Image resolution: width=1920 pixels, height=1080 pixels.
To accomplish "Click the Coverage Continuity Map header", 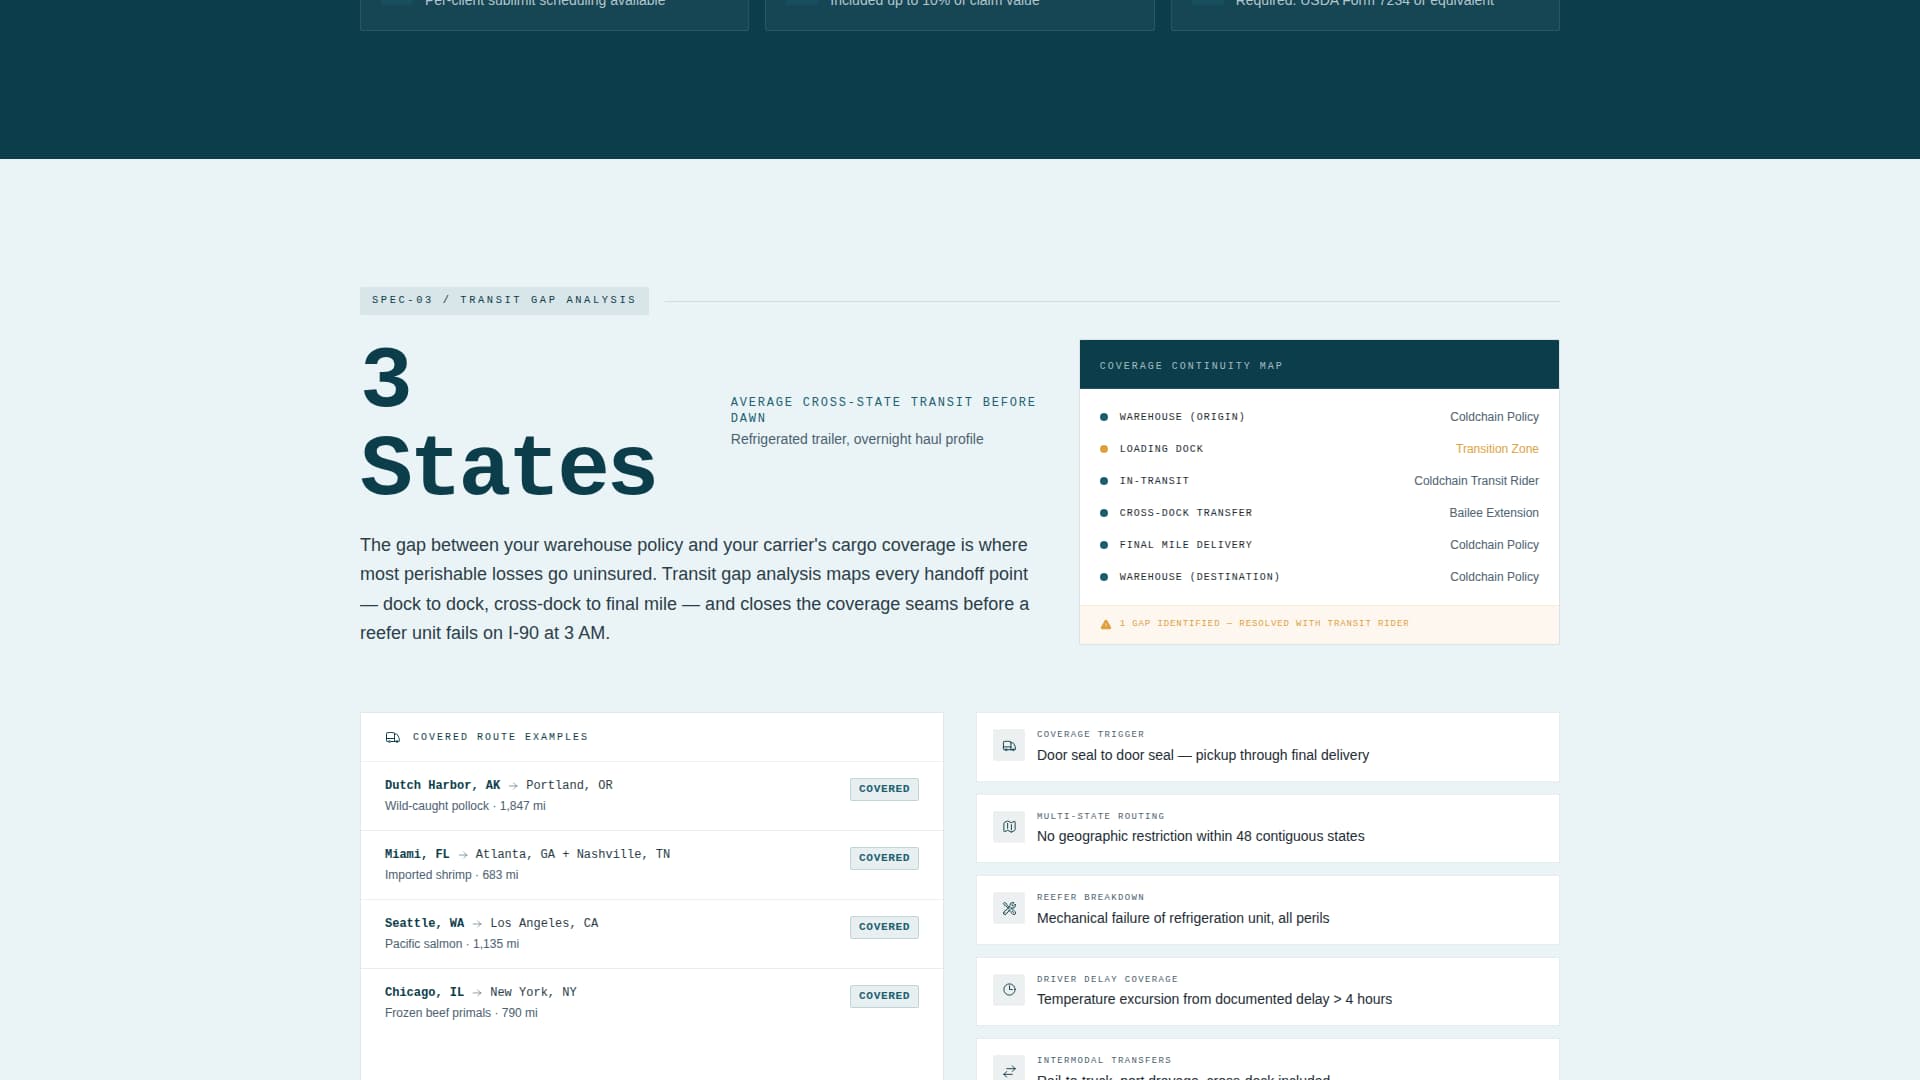I will pyautogui.click(x=1319, y=365).
